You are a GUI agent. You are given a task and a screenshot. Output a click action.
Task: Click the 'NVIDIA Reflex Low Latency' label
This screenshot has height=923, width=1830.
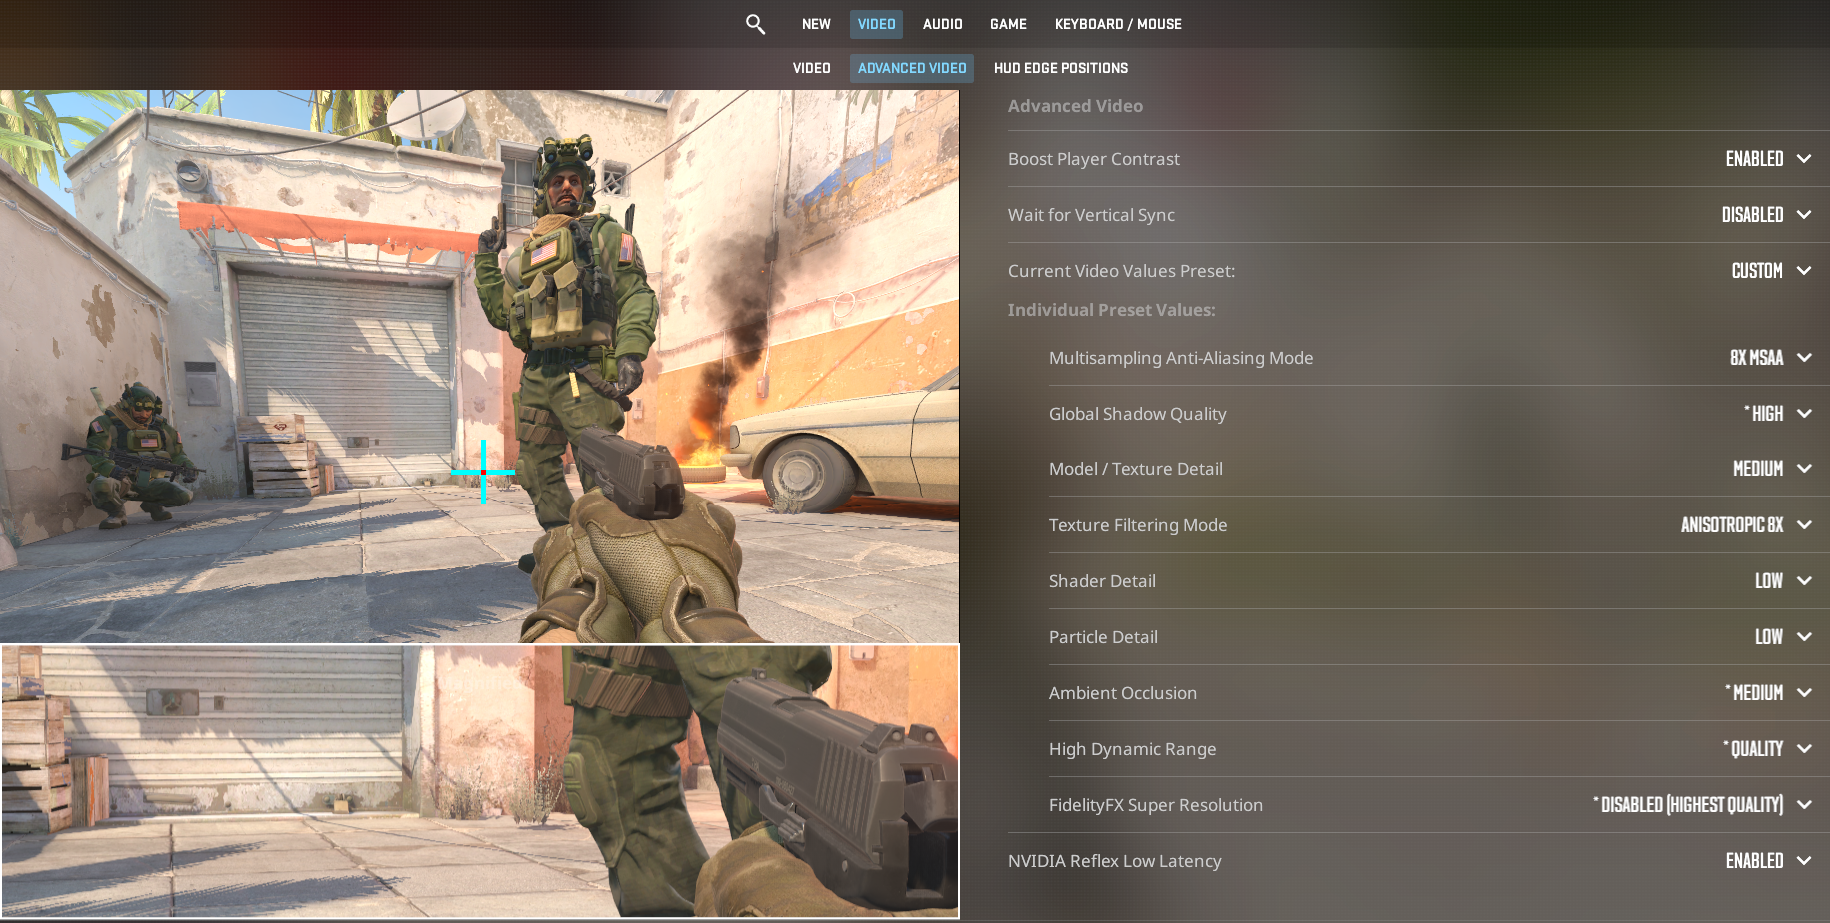1114,861
